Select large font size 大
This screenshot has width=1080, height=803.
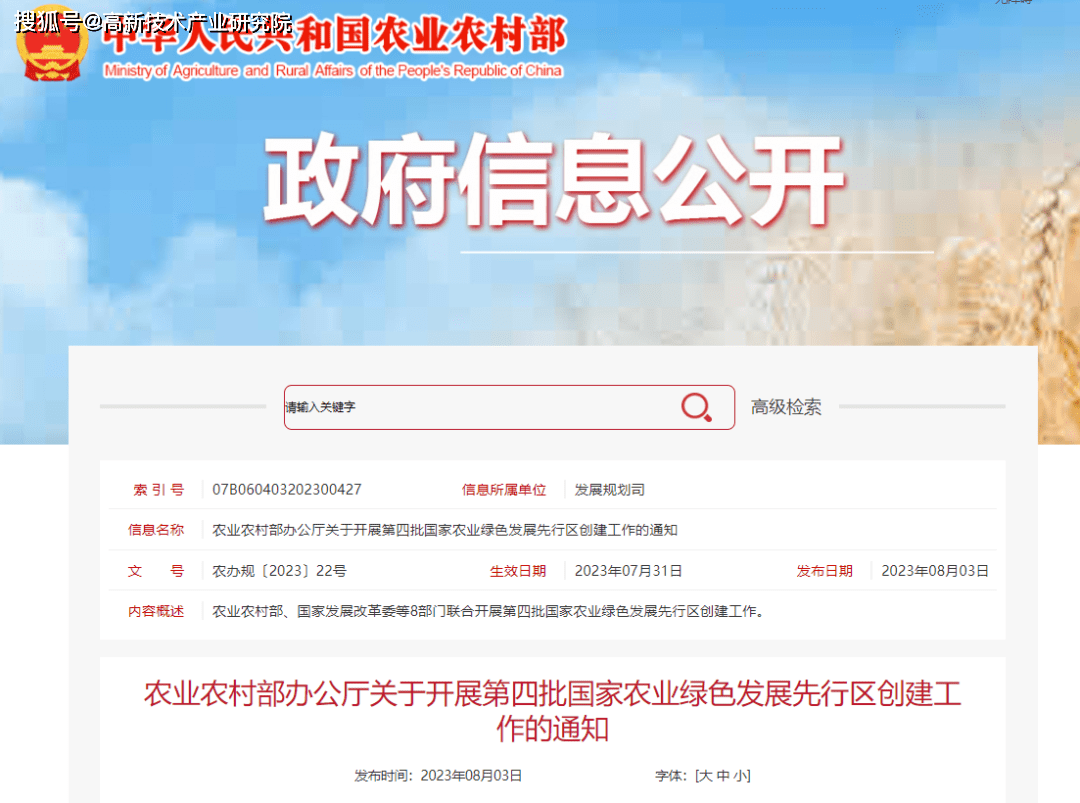pos(706,776)
